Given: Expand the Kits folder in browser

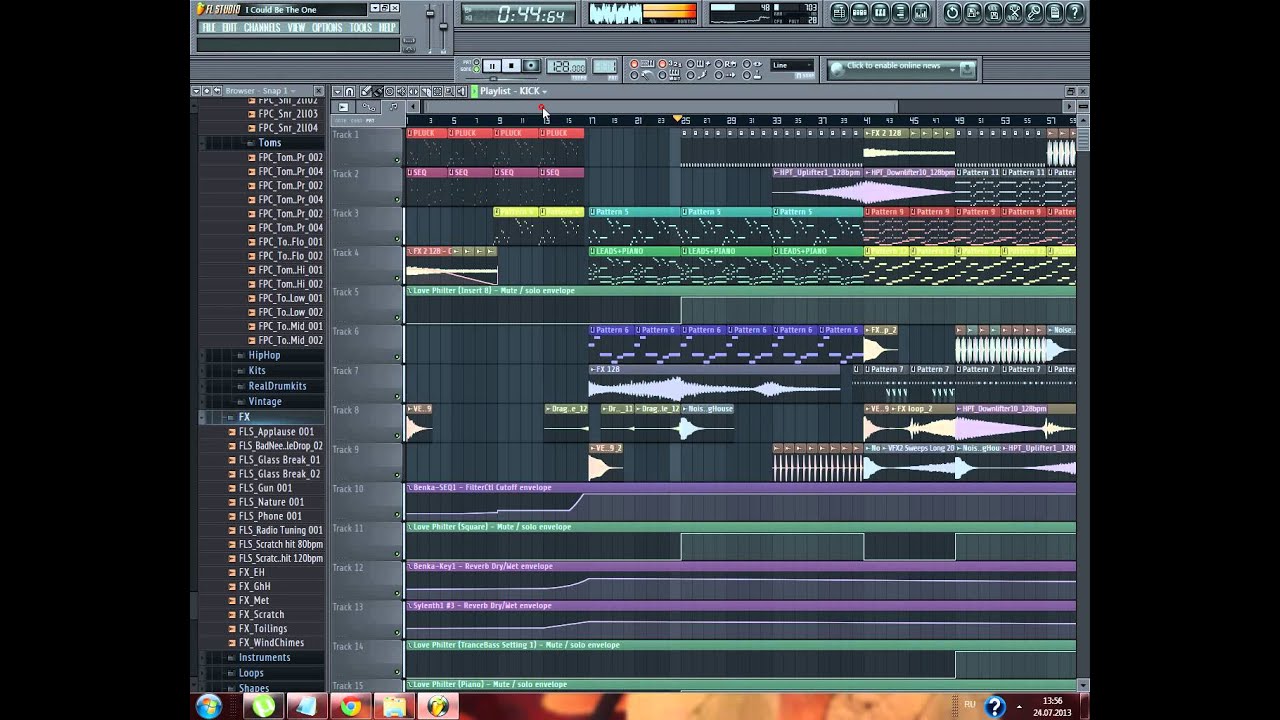Looking at the screenshot, I should tap(257, 371).
